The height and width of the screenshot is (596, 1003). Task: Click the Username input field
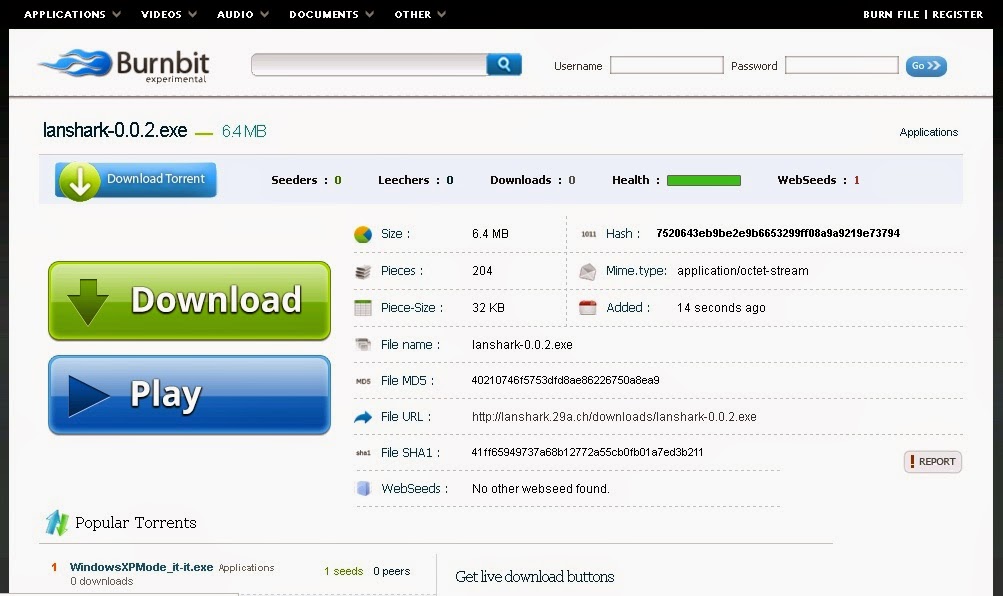(x=666, y=64)
